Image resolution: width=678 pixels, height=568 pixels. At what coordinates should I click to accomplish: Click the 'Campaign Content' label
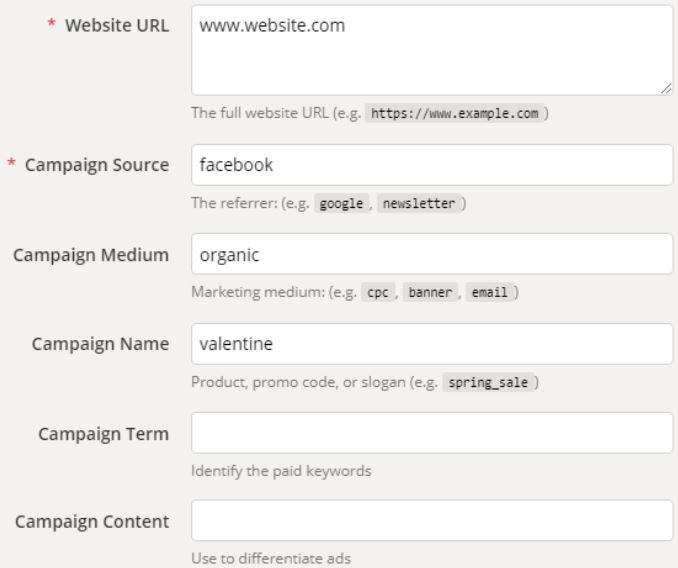92,522
